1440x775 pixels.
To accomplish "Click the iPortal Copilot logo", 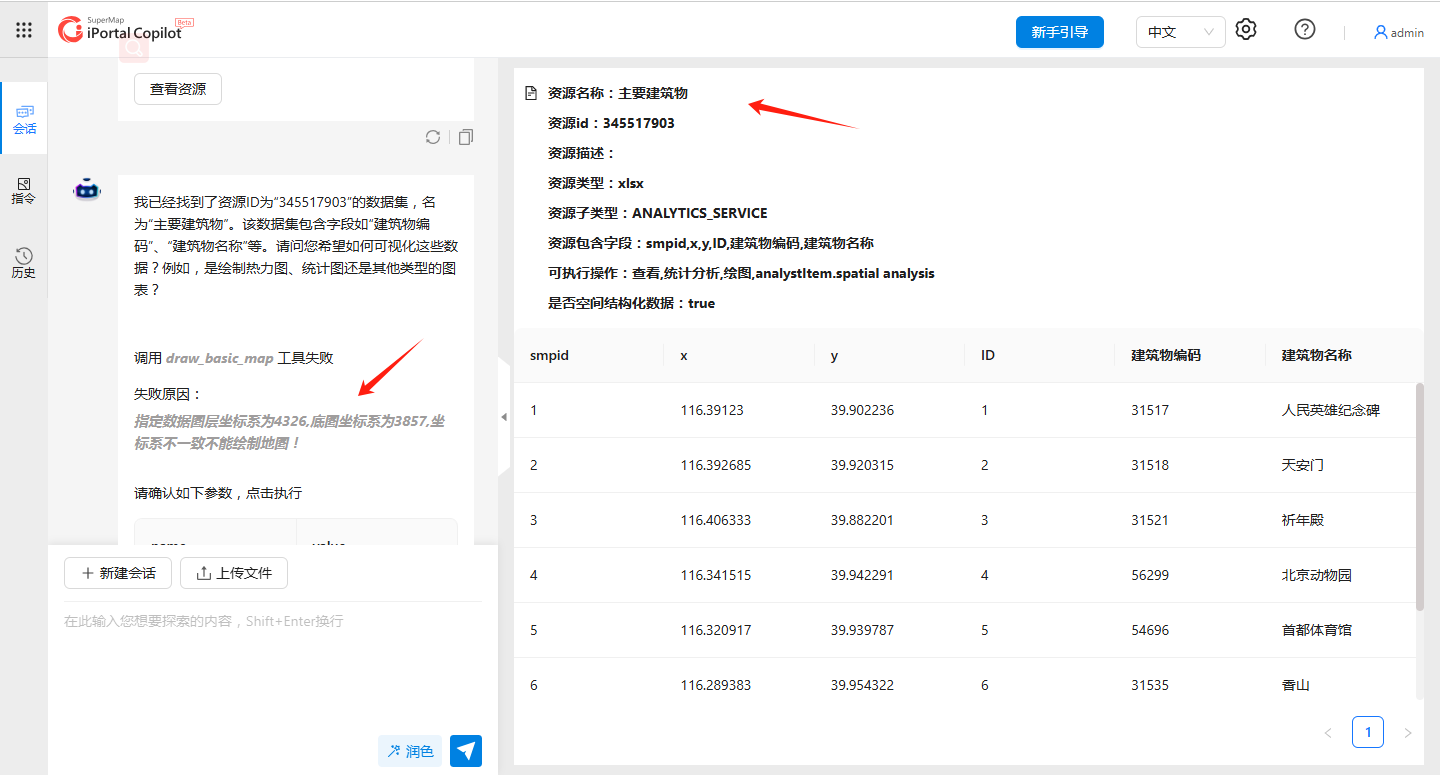I will click(122, 30).
